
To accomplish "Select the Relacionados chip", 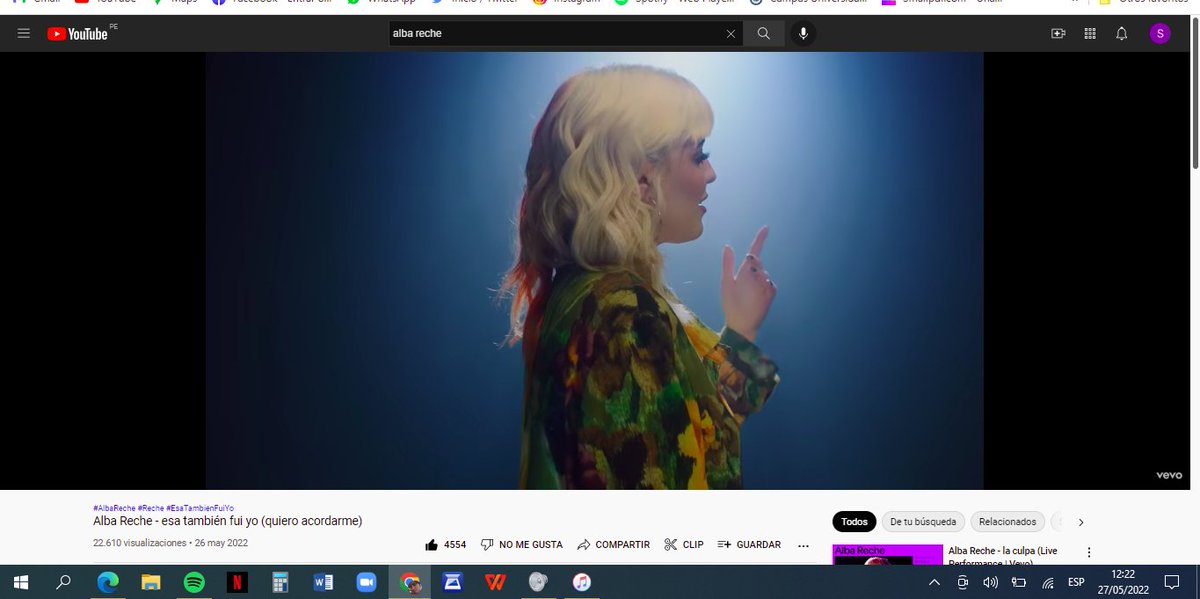I will 1007,522.
